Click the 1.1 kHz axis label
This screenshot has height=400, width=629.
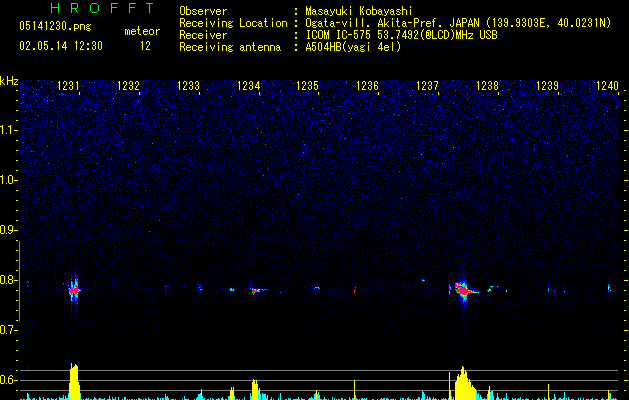click(x=9, y=130)
